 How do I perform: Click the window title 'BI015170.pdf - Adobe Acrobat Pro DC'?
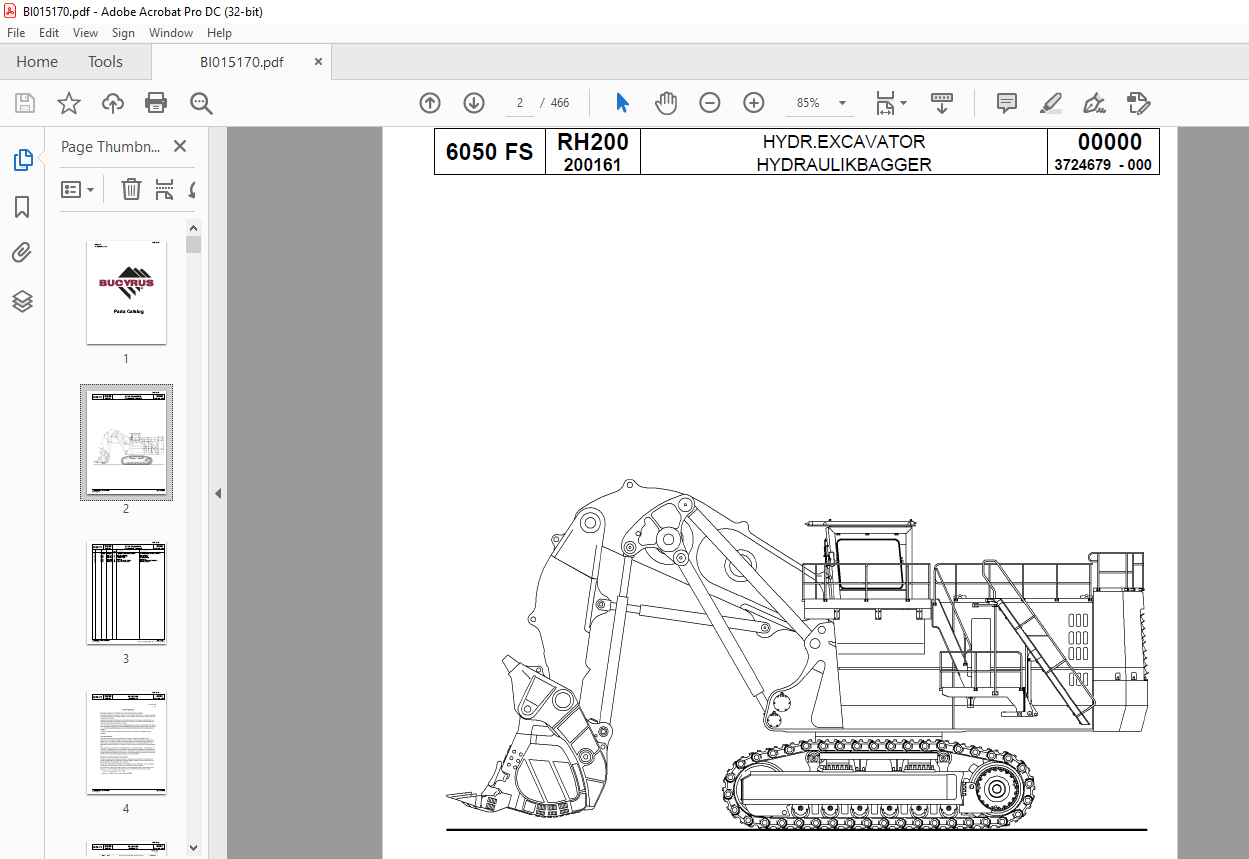[x=142, y=10]
